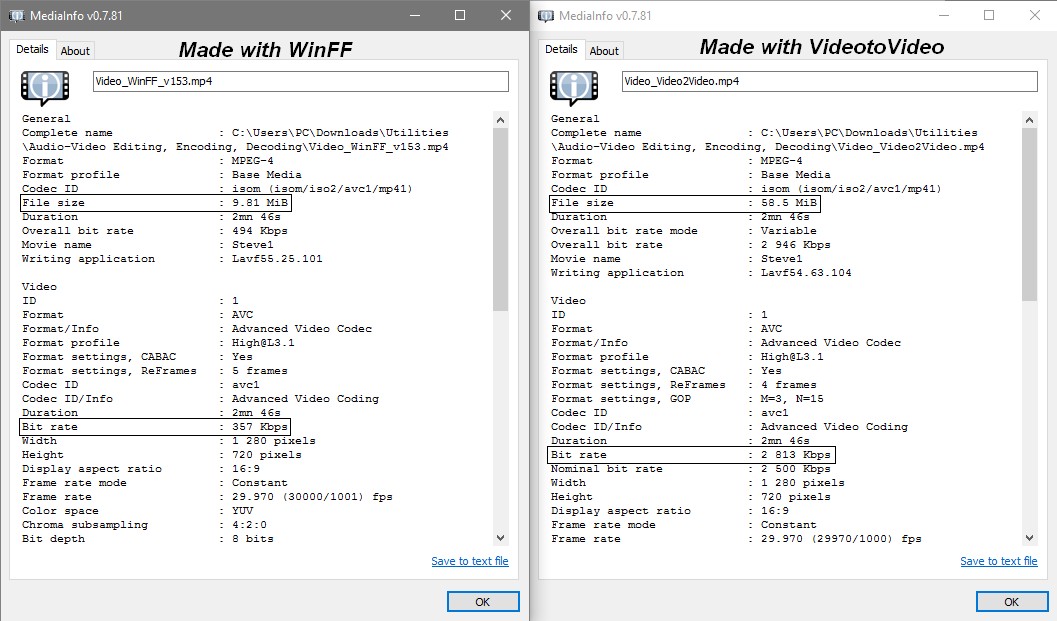Select the '357 Kbps' bit rate value
The height and width of the screenshot is (621, 1057).
coord(260,427)
